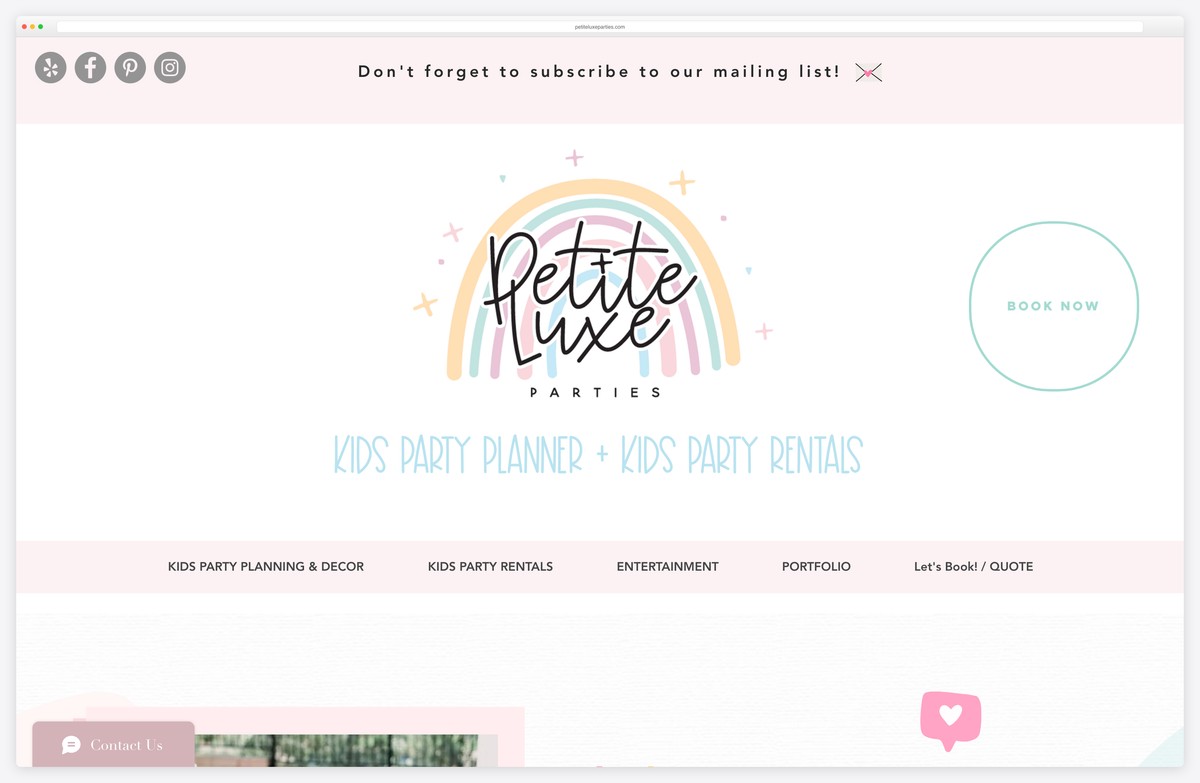This screenshot has height=783, width=1200.
Task: Click the pink heart like icon
Action: 950,716
